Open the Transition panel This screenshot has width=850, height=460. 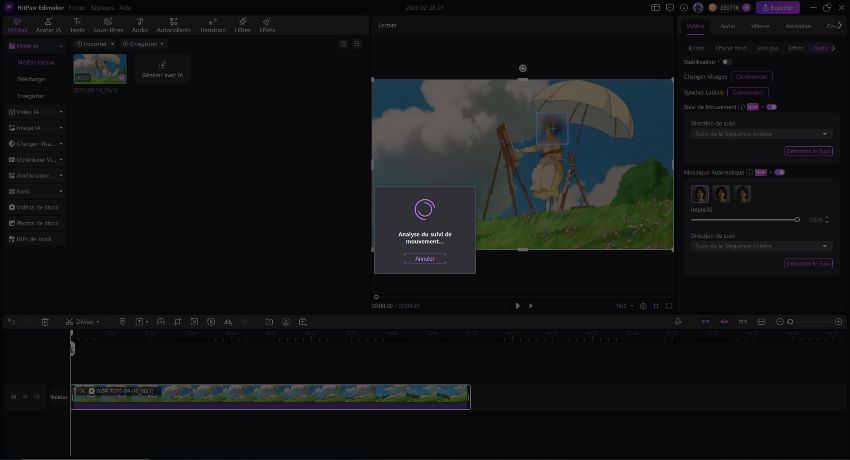click(212, 25)
